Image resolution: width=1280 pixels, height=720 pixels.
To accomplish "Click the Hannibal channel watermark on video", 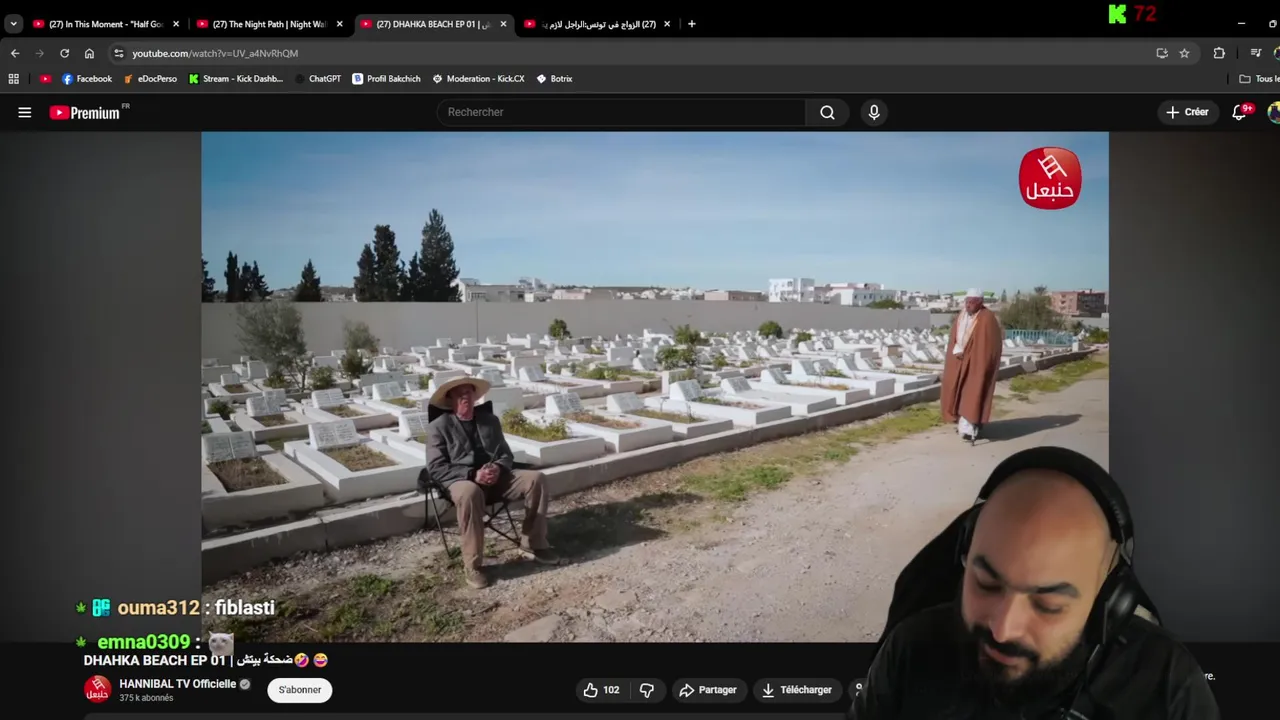I will pos(1050,178).
